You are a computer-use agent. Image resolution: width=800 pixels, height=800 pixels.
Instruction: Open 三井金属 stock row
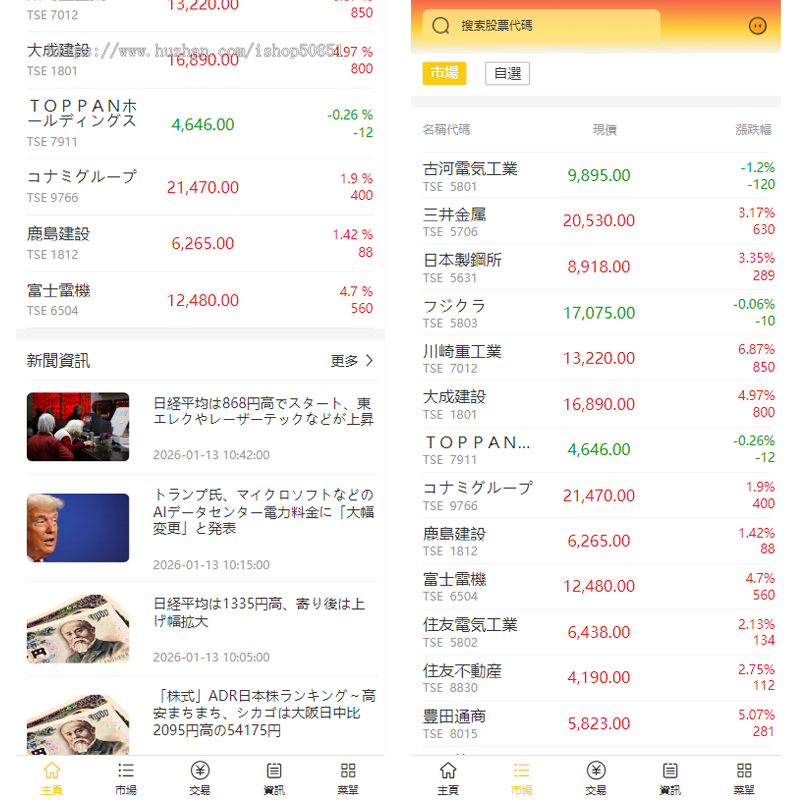(596, 221)
